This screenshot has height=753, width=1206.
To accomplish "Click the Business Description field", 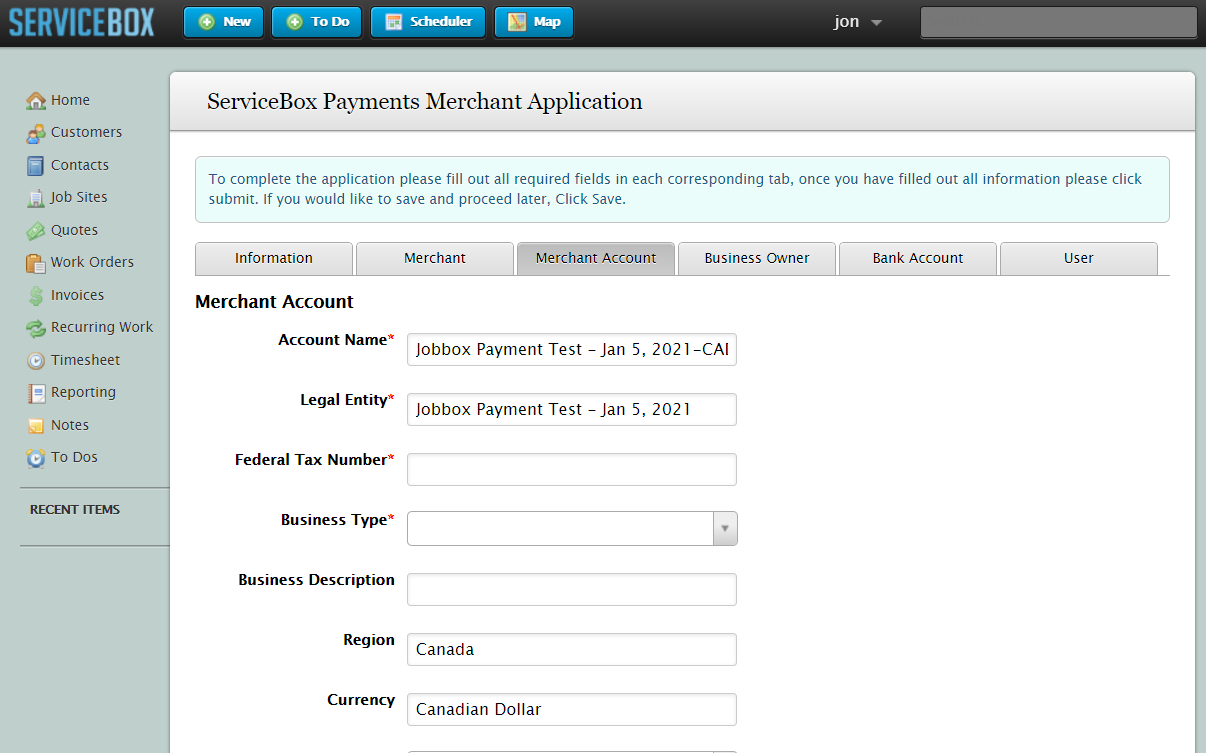I will pos(572,589).
